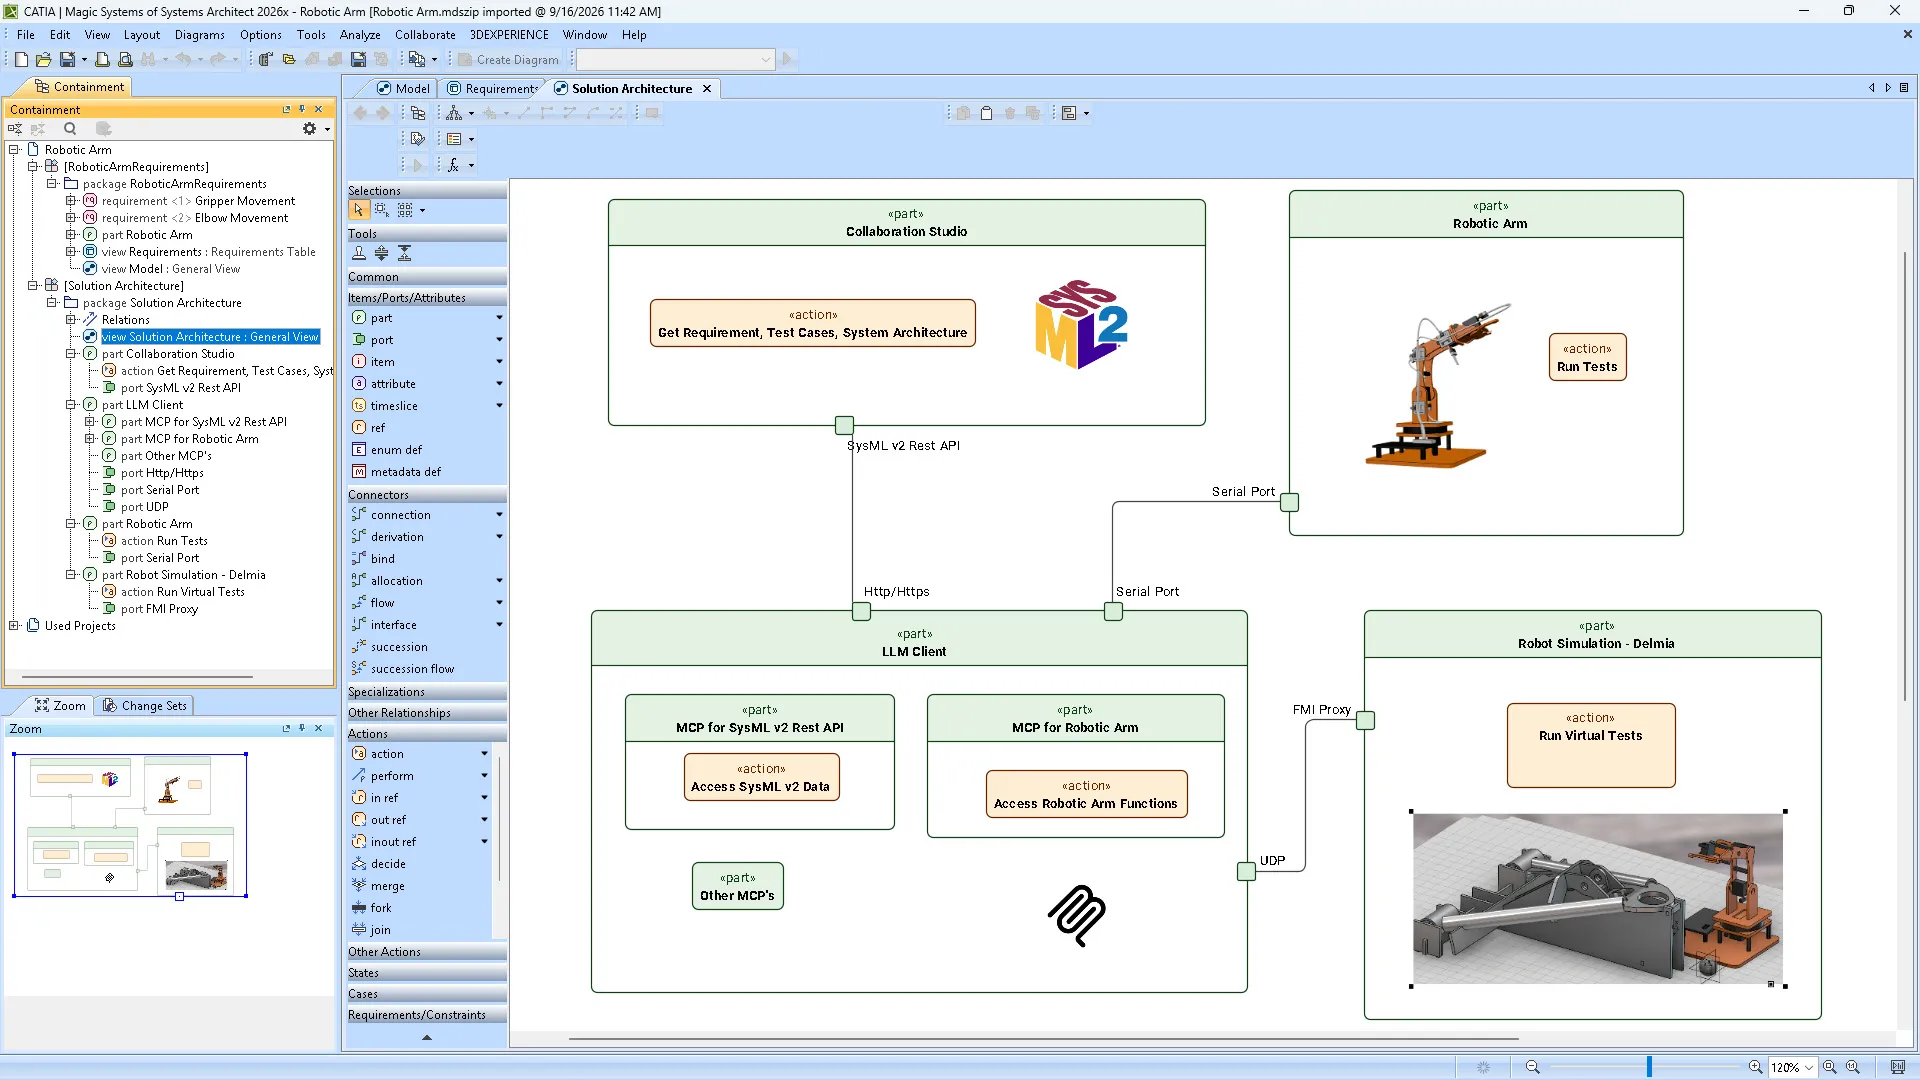1920x1080 pixels.
Task: Click the search magnifier in Containment panel
Action: 70,129
